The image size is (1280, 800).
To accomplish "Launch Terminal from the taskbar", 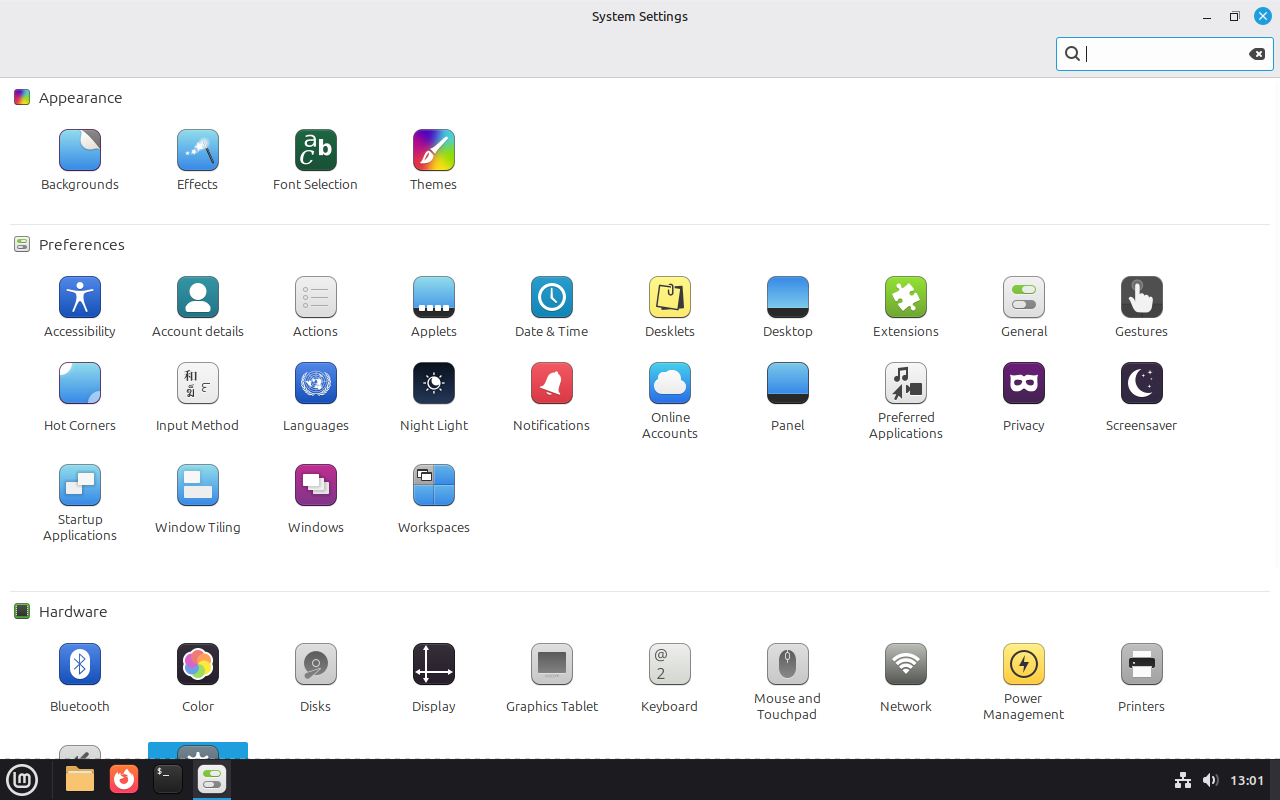I will [x=168, y=779].
